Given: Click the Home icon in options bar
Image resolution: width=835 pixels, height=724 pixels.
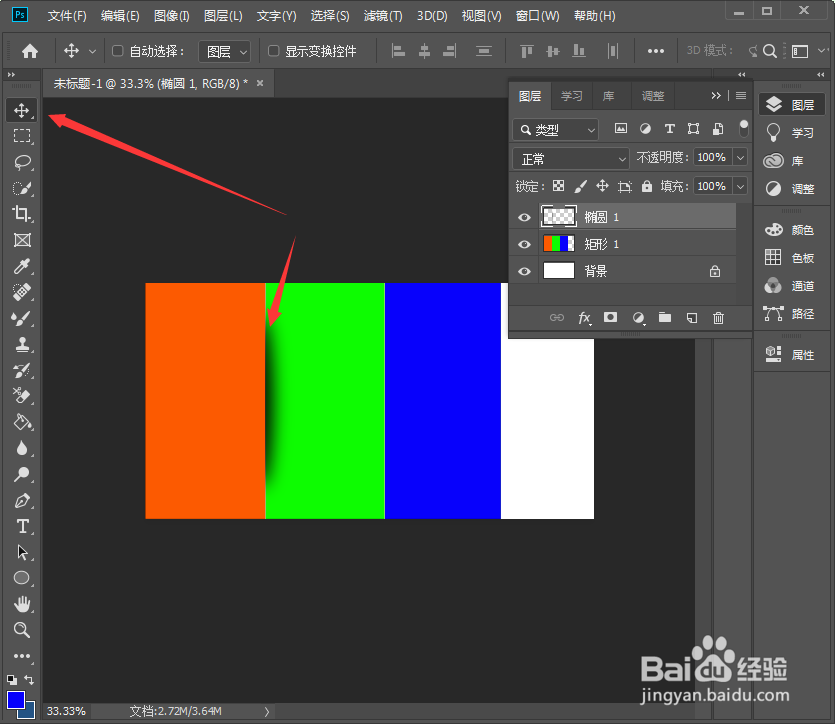Looking at the screenshot, I should point(30,51).
